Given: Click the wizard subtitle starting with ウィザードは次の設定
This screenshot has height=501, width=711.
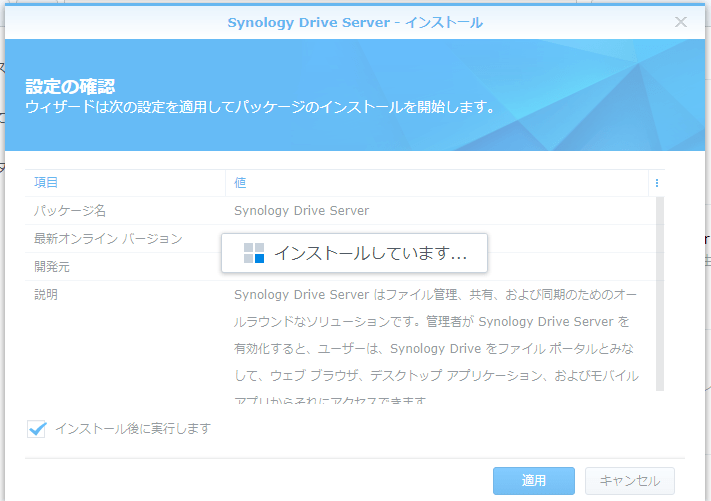Looking at the screenshot, I should pyautogui.click(x=260, y=107).
